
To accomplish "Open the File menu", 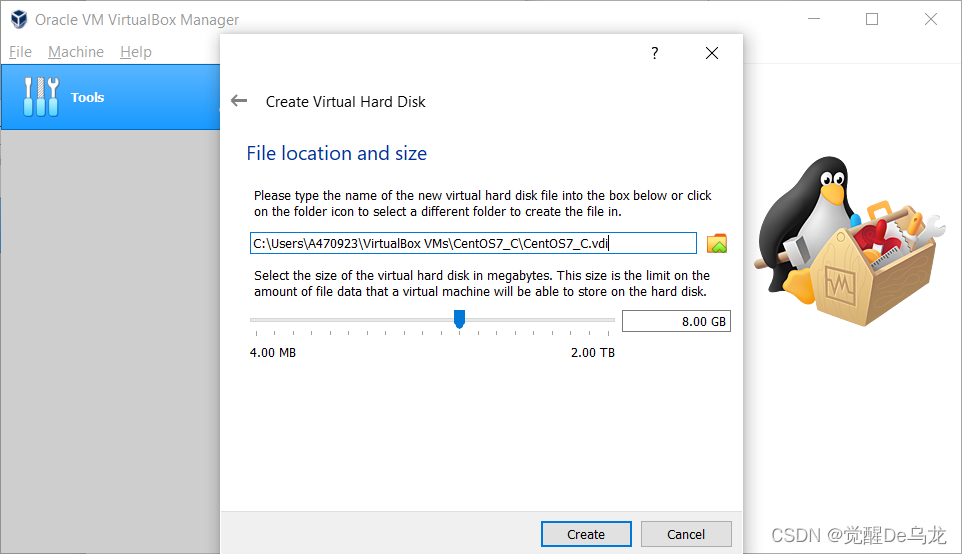I will [20, 52].
